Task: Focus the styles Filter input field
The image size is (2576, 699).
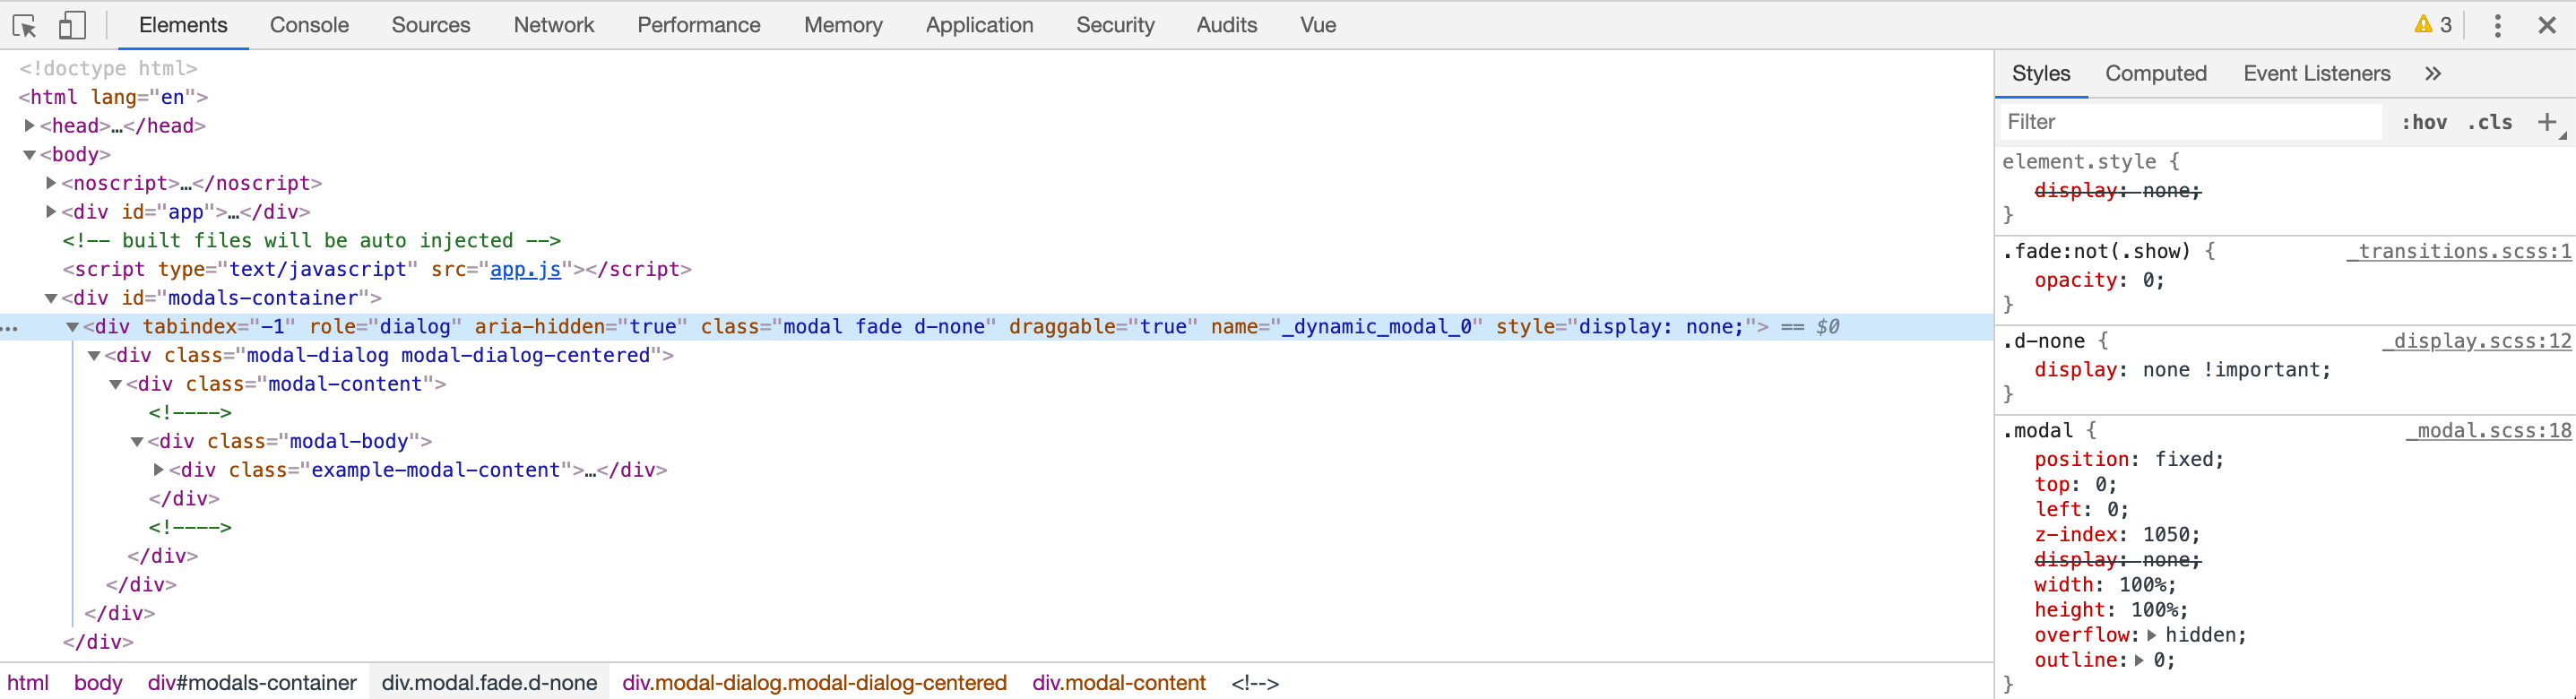Action: coord(2191,122)
